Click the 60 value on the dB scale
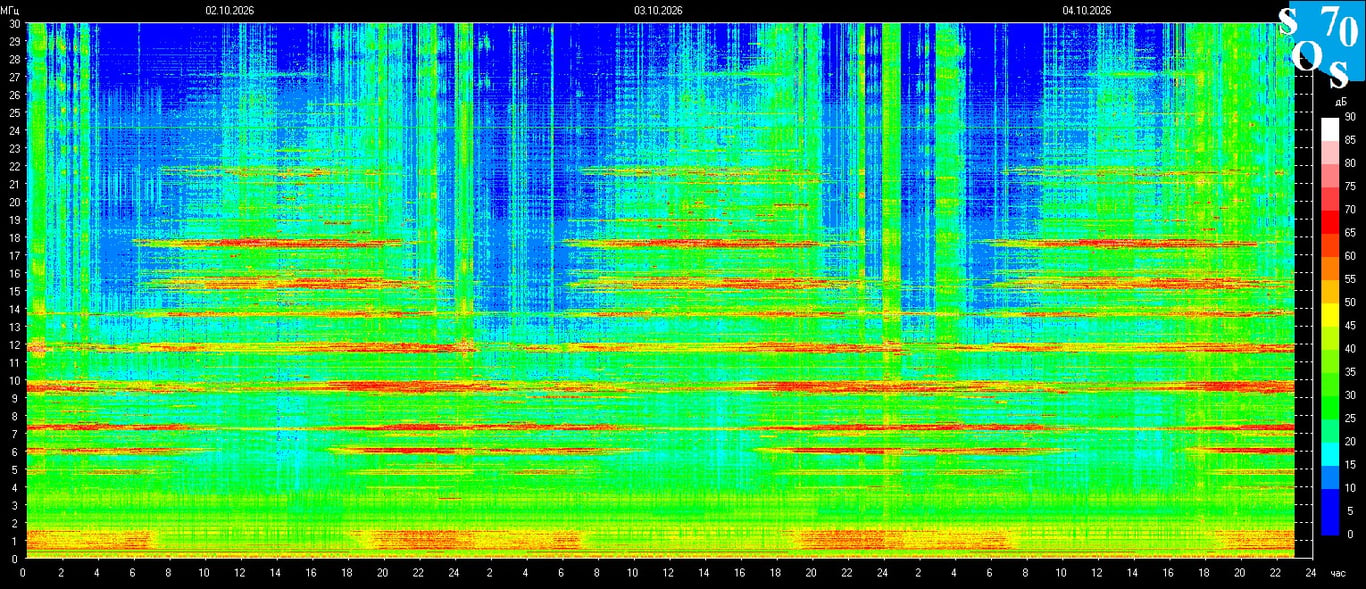 click(x=1349, y=256)
